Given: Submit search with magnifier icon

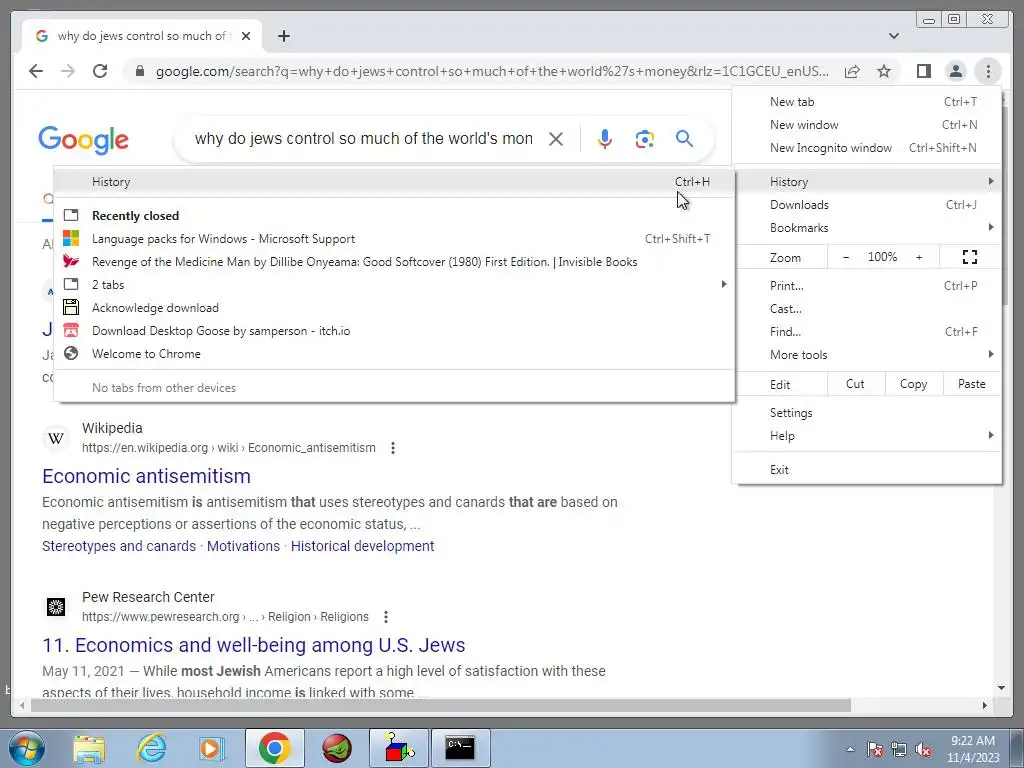Looking at the screenshot, I should (684, 138).
